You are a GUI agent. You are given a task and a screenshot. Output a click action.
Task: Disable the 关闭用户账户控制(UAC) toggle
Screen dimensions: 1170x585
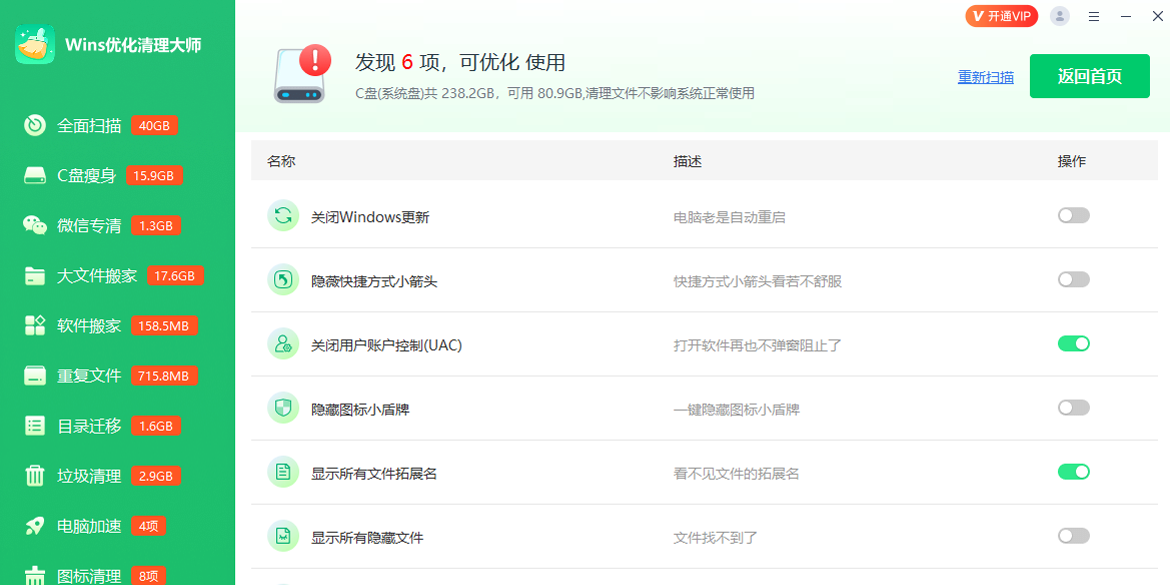point(1073,343)
